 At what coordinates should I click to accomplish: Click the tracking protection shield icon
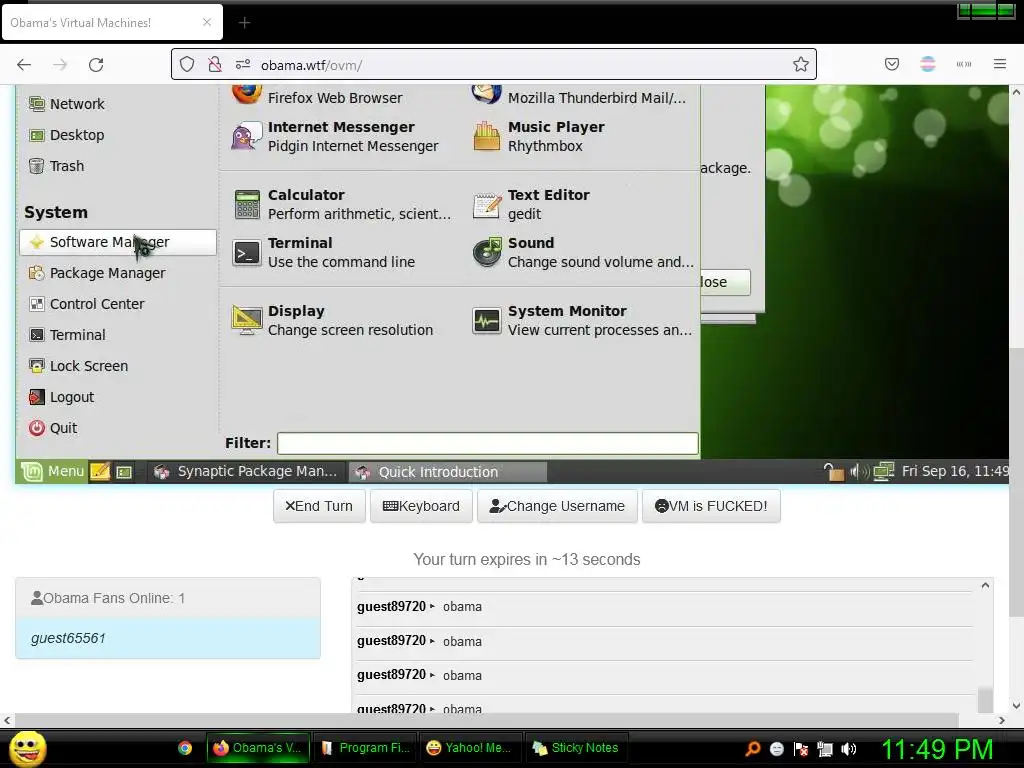[x=187, y=64]
